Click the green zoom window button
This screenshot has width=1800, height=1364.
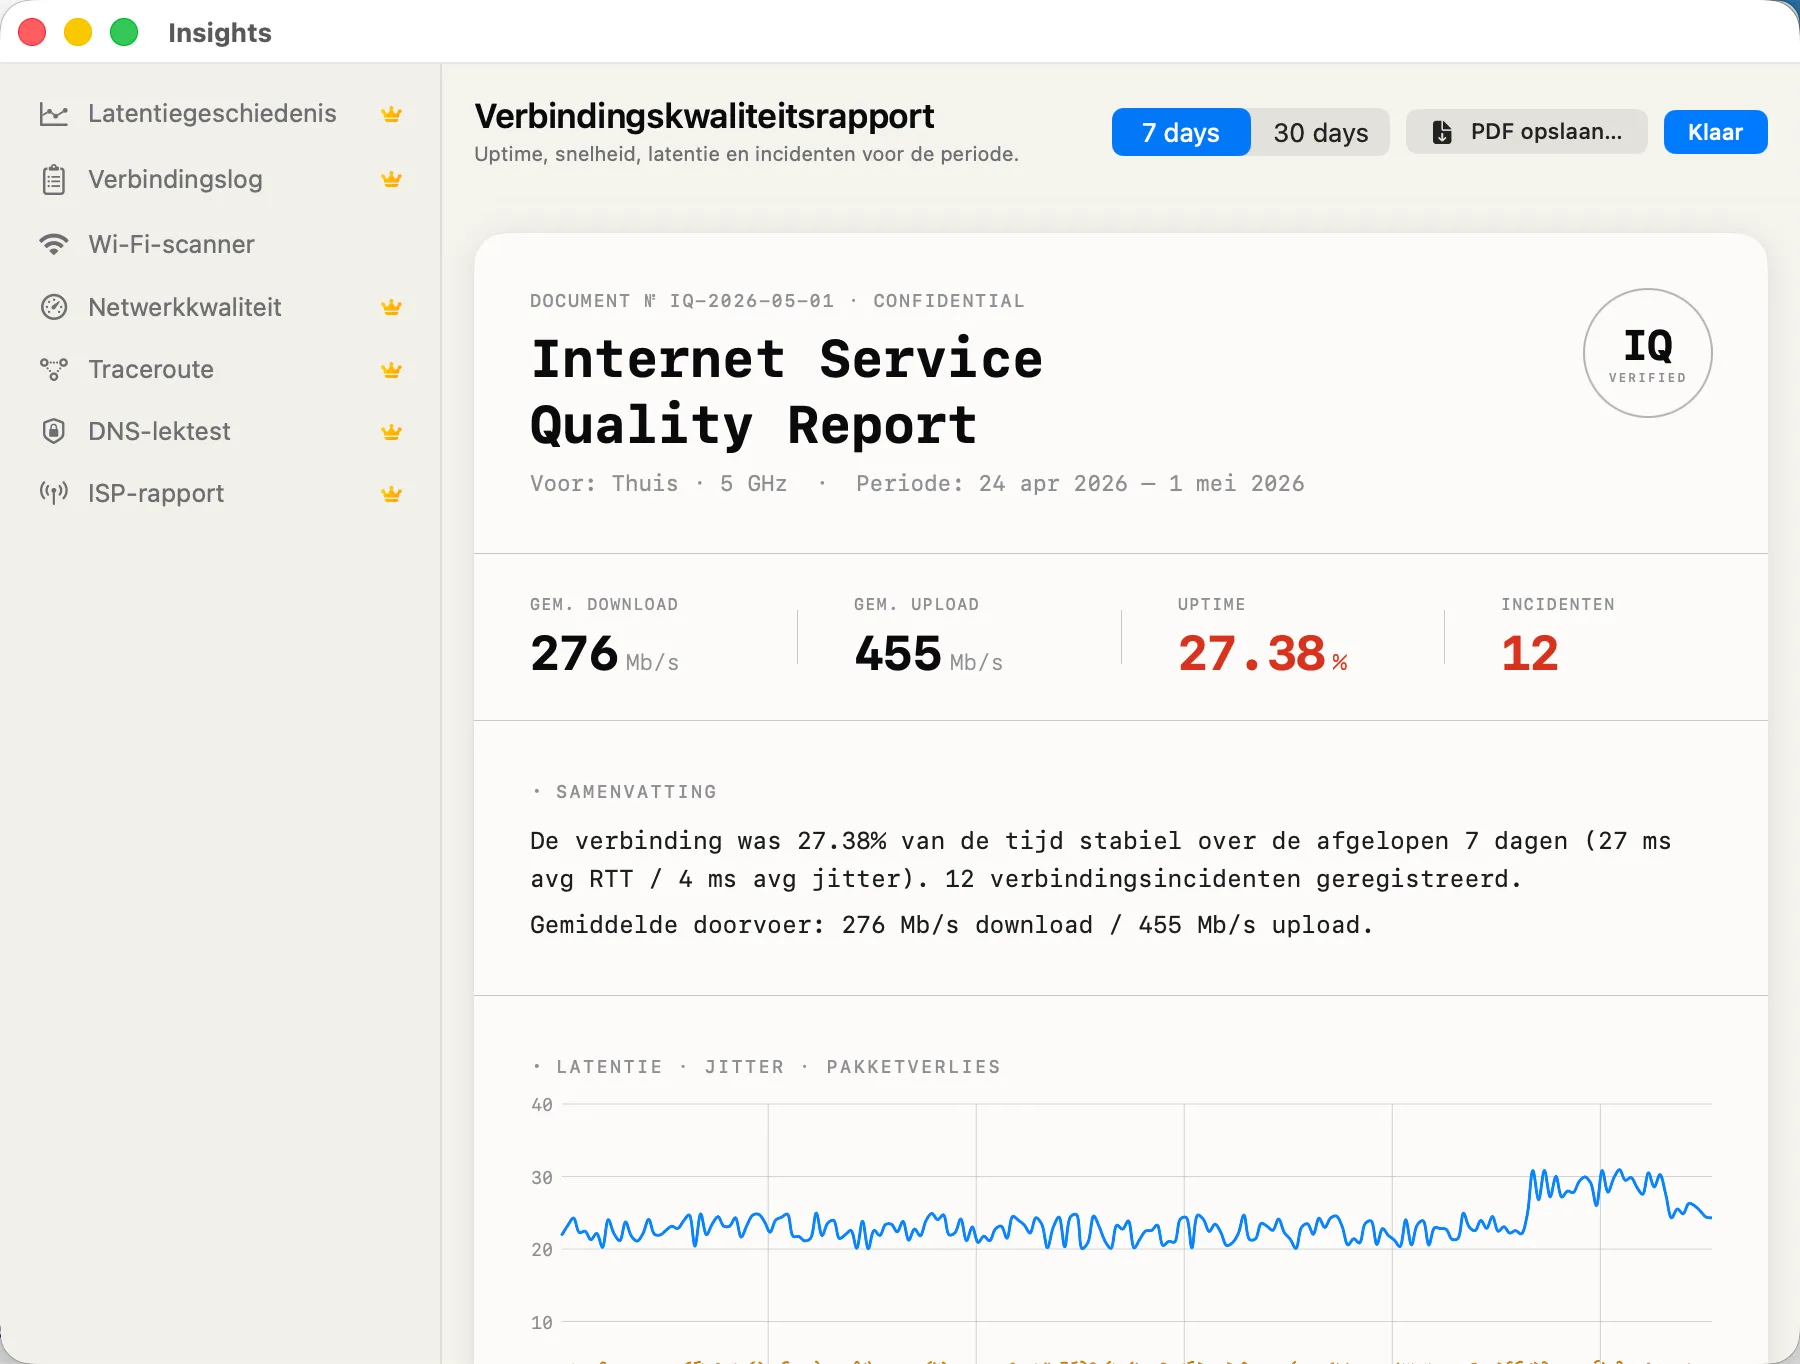point(124,32)
